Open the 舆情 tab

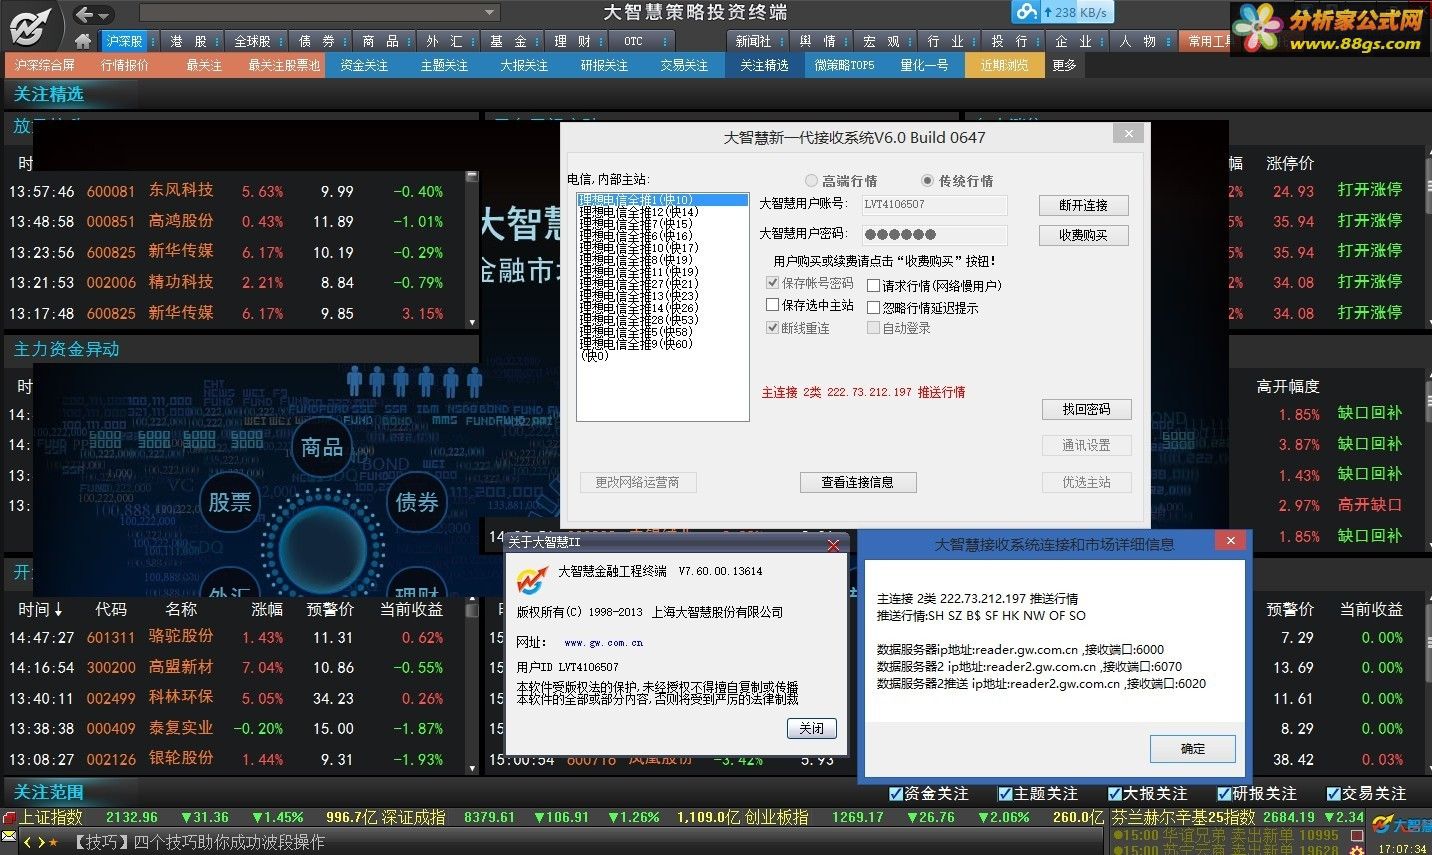pos(816,41)
